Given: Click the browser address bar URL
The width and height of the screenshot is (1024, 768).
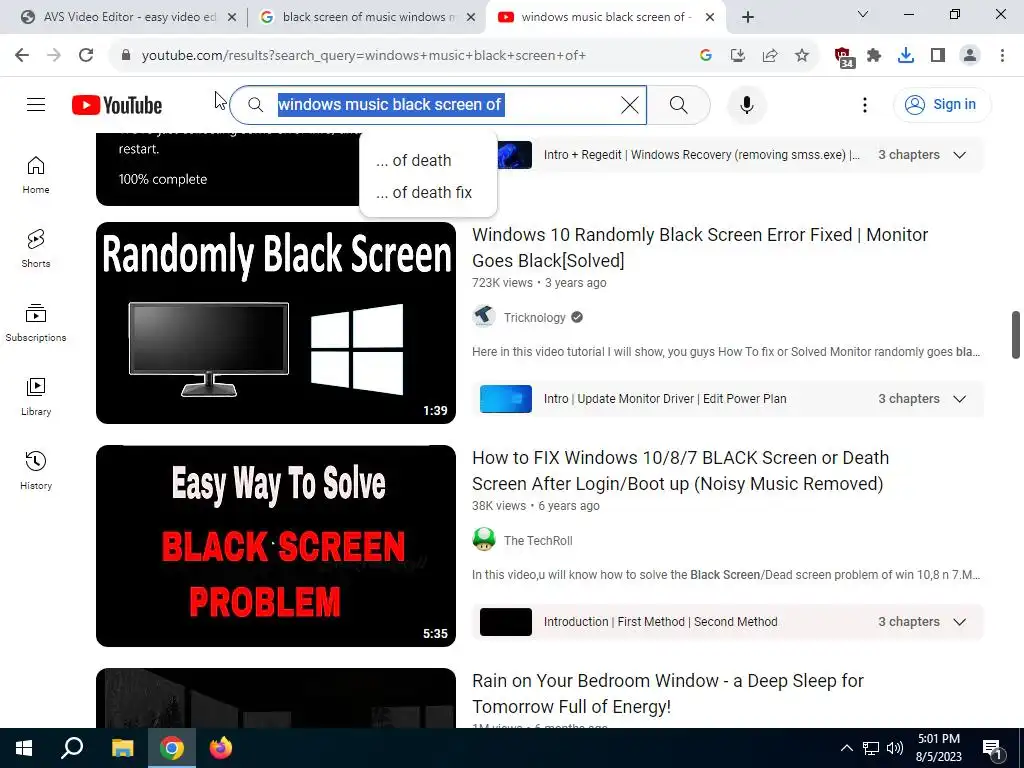Looking at the screenshot, I should pos(364,56).
